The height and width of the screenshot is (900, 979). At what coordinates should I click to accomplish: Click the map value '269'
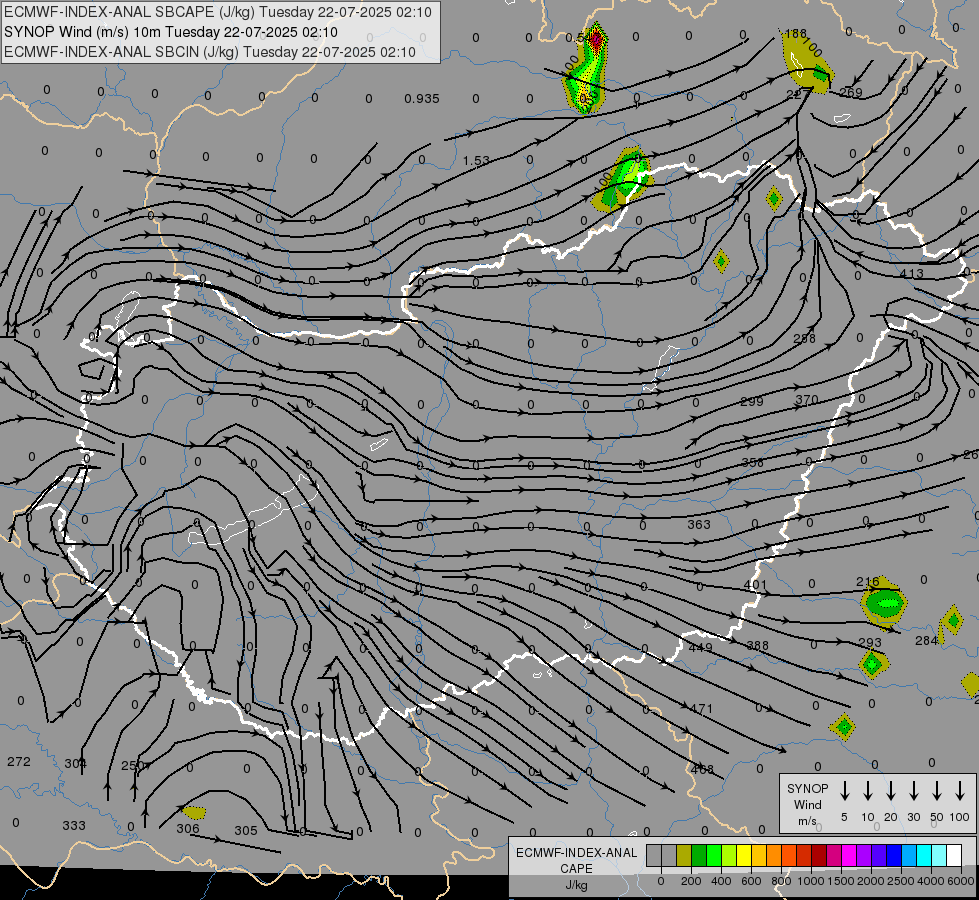[x=850, y=92]
